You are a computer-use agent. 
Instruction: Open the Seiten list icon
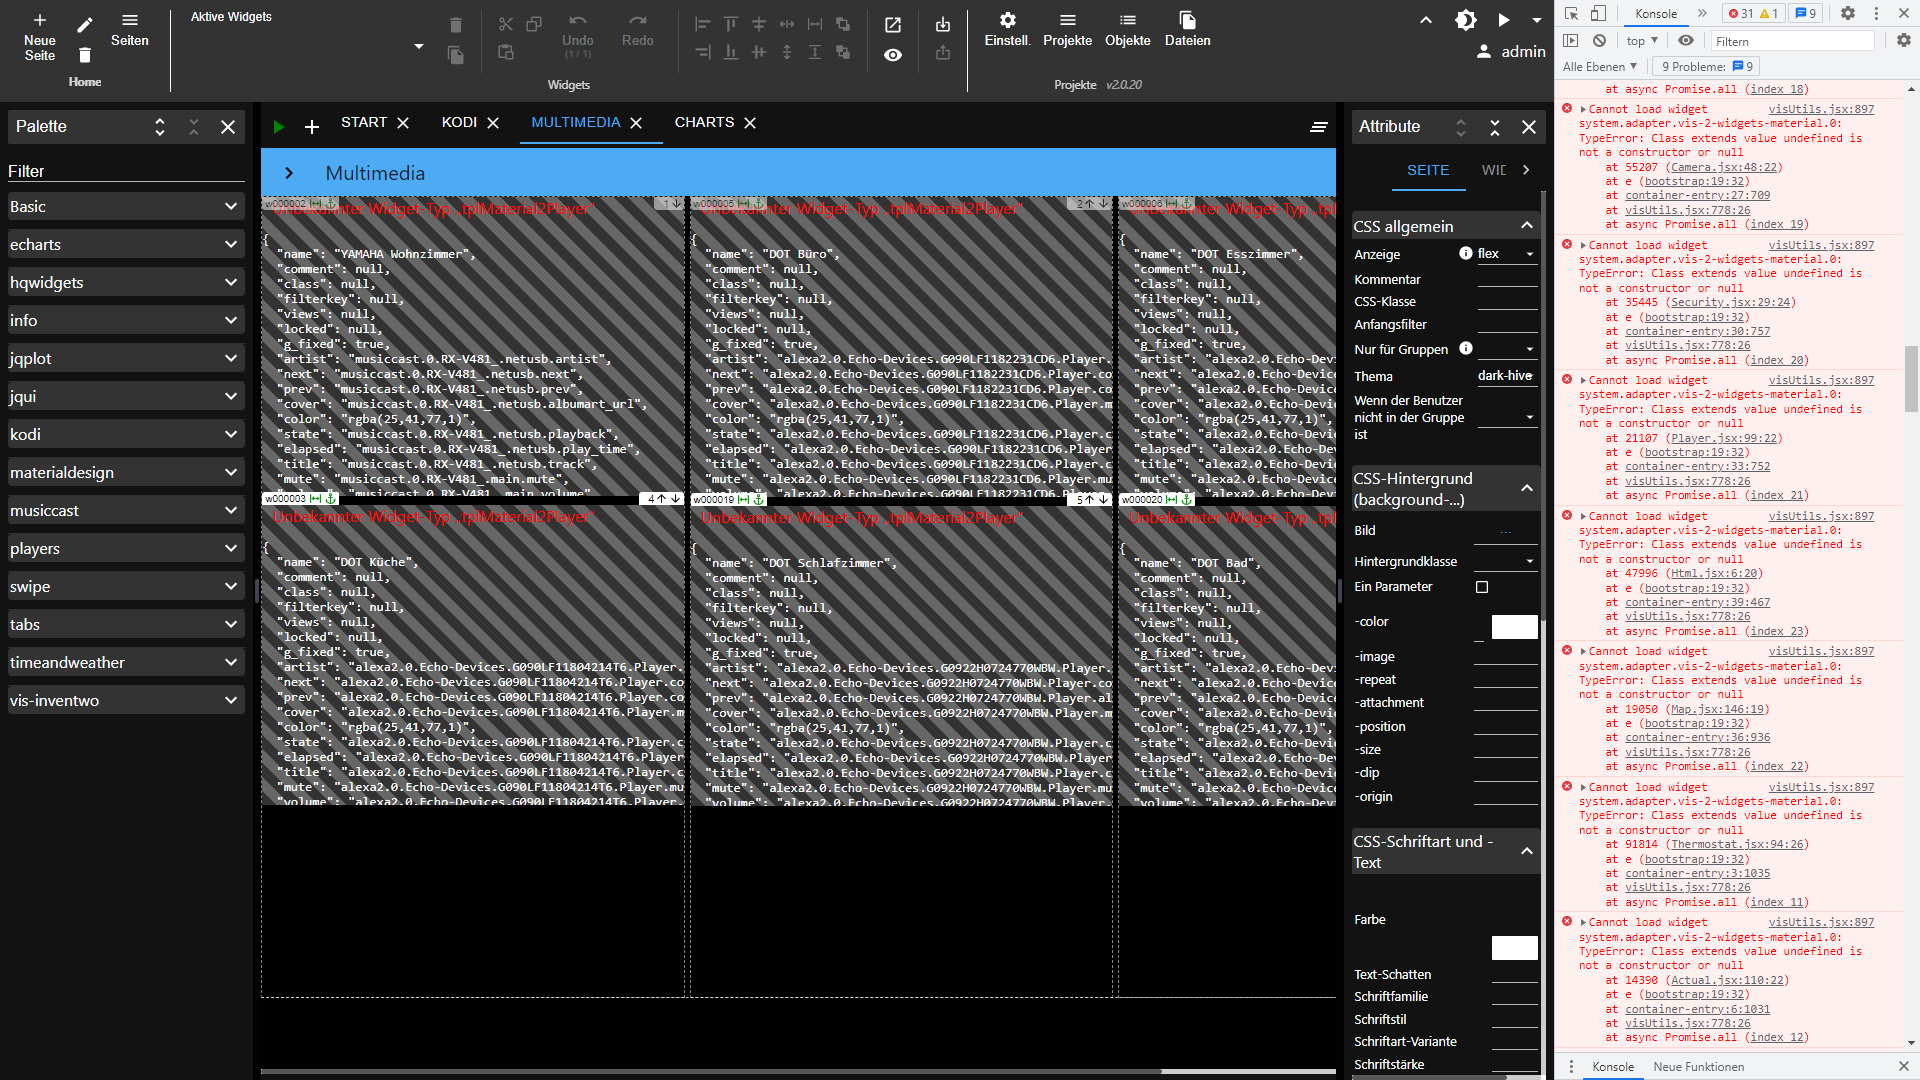(x=129, y=20)
